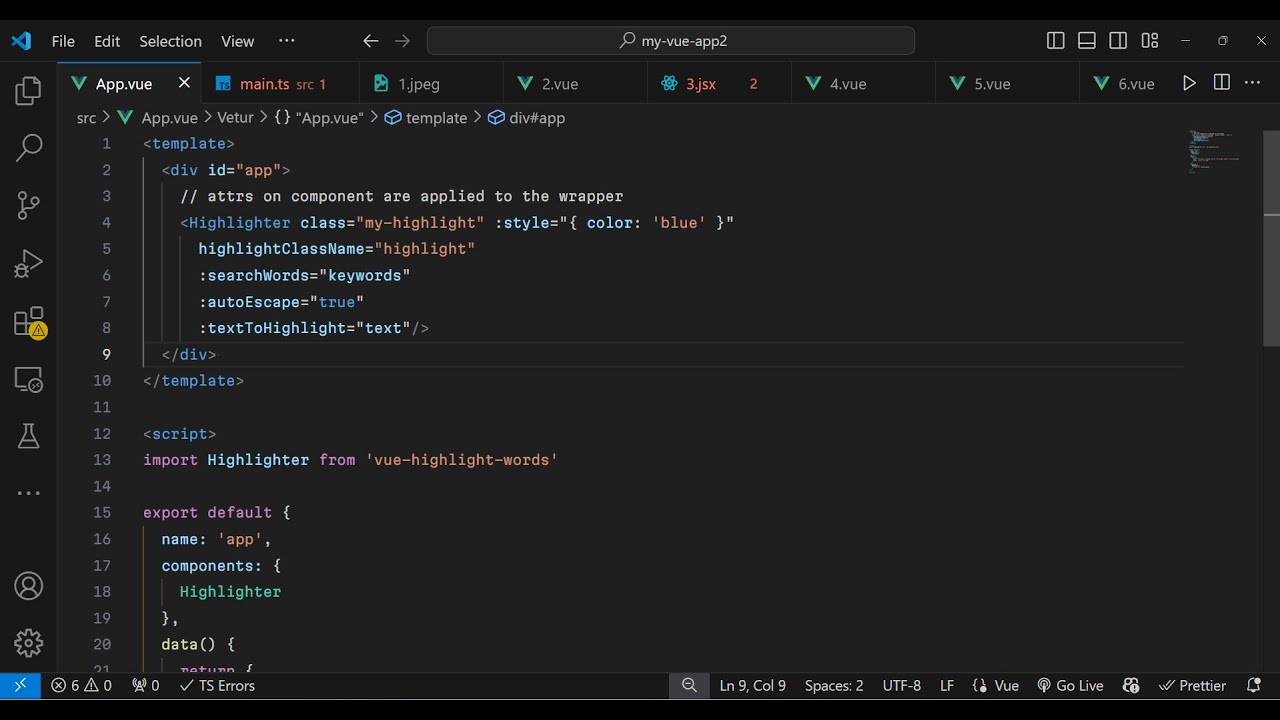The height and width of the screenshot is (720, 1280).
Task: Open the Selection menu
Action: click(170, 41)
